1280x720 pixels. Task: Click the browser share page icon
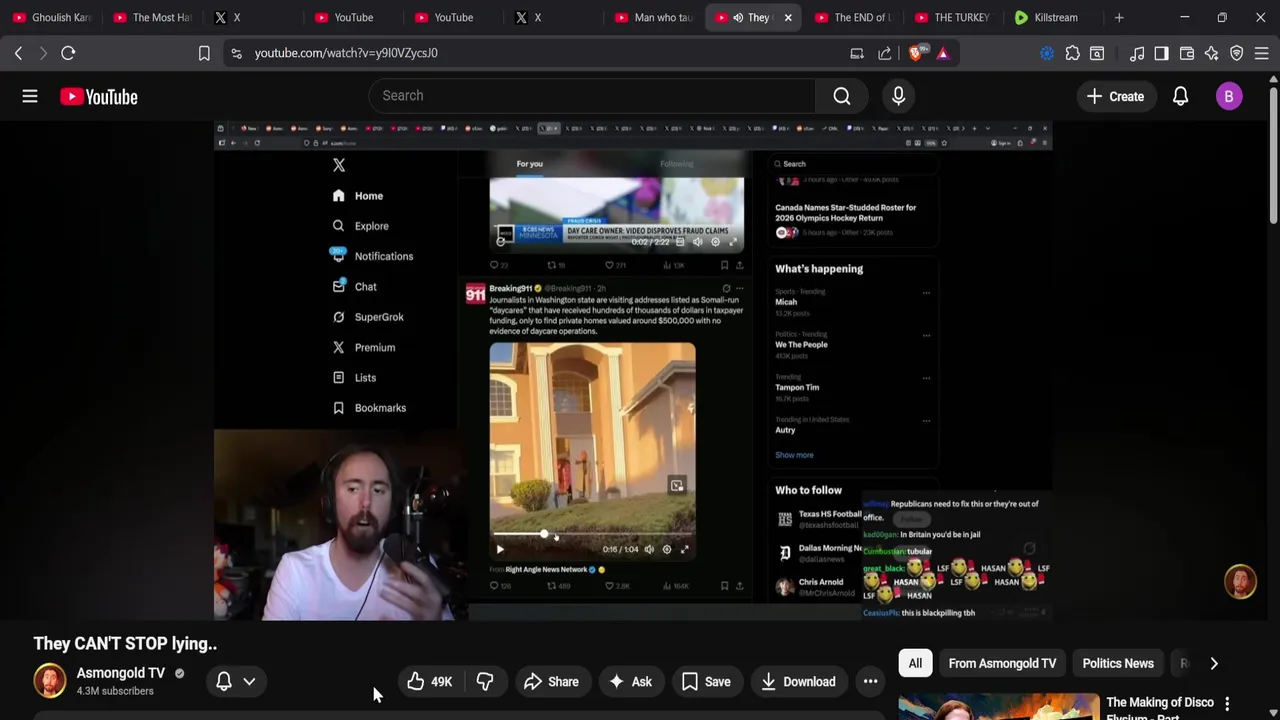(885, 53)
